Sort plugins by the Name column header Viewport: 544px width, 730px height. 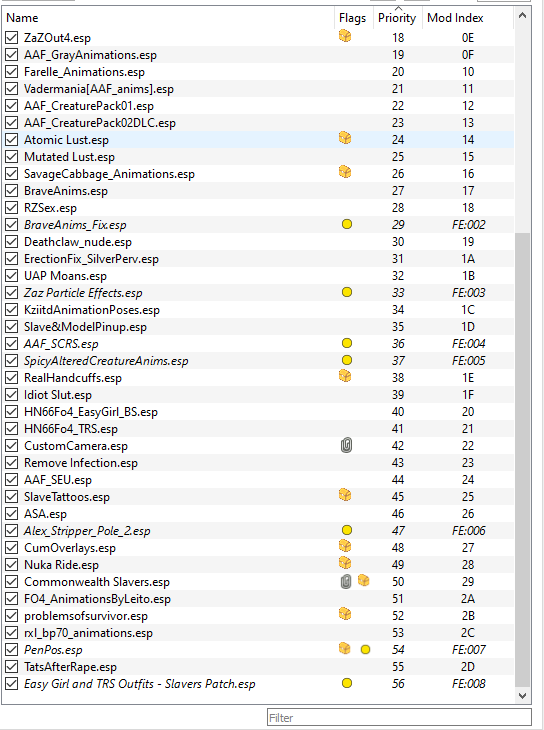pyautogui.click(x=168, y=18)
